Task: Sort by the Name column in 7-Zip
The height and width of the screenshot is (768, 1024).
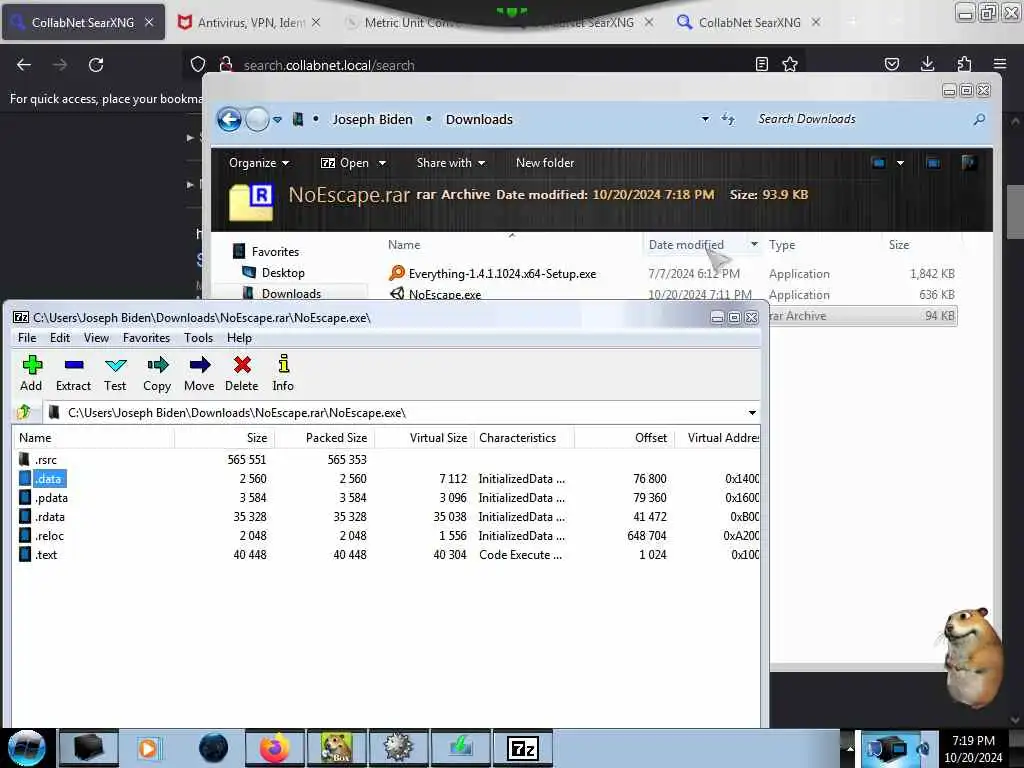Action: point(93,438)
